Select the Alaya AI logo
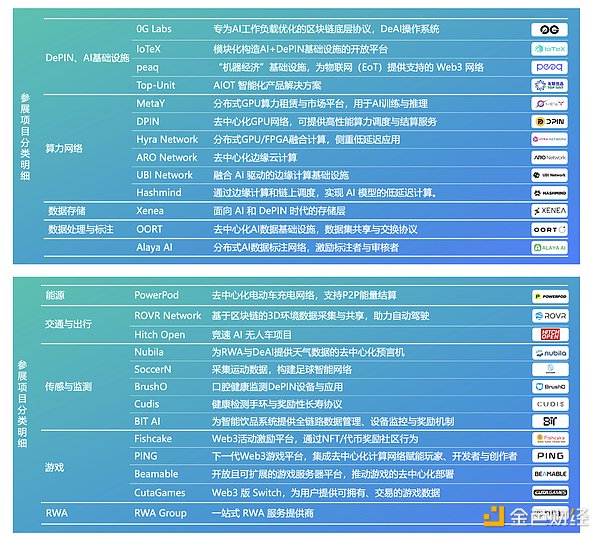600x538 pixels. coord(549,247)
